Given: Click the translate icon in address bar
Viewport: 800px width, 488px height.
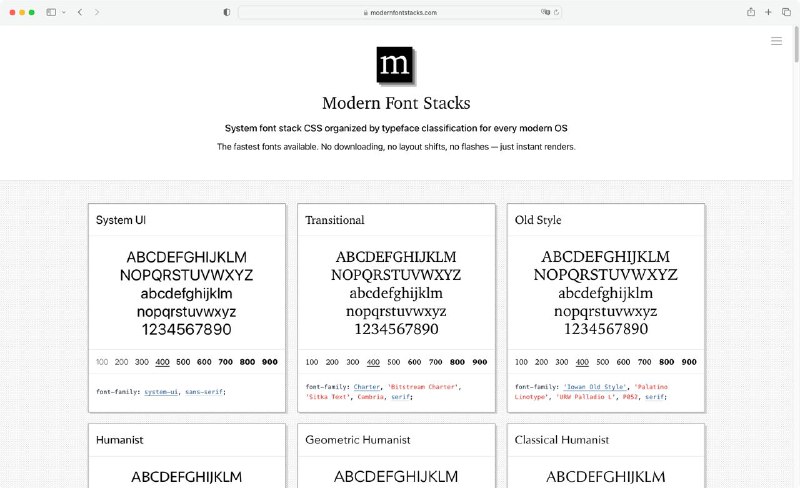Looking at the screenshot, I should [545, 12].
